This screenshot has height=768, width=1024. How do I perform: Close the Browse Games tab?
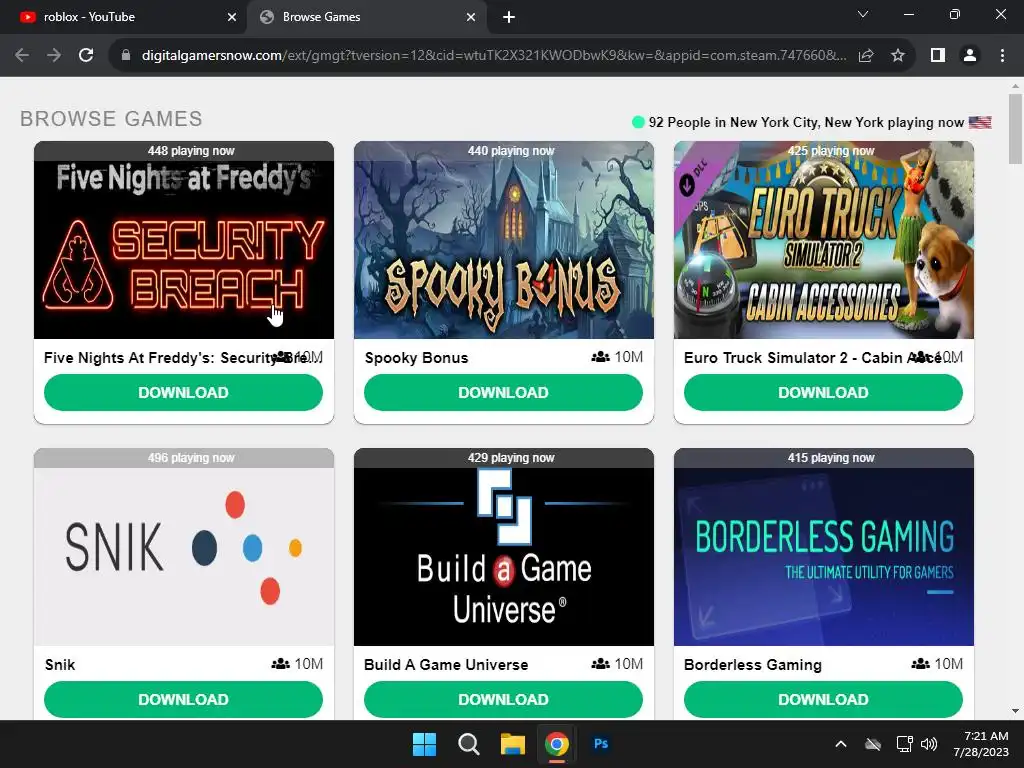click(x=471, y=17)
